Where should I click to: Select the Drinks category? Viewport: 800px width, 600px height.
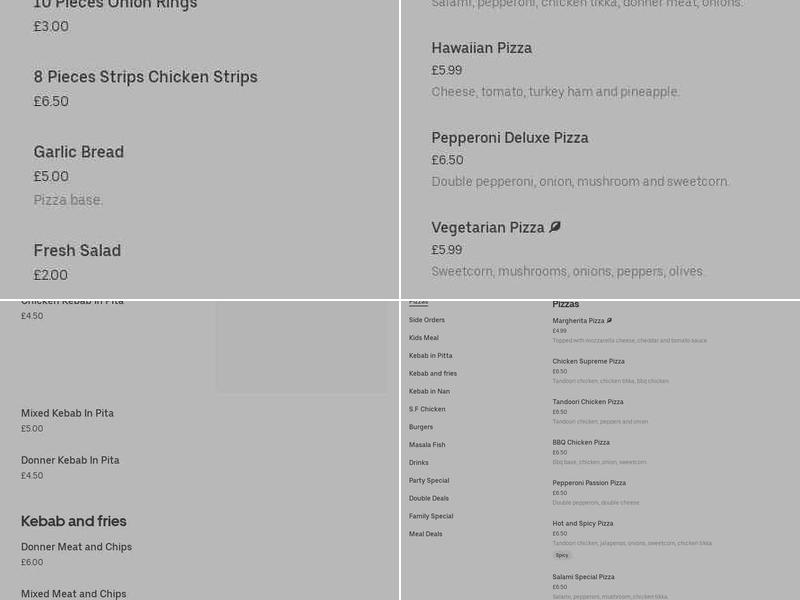click(x=417, y=463)
